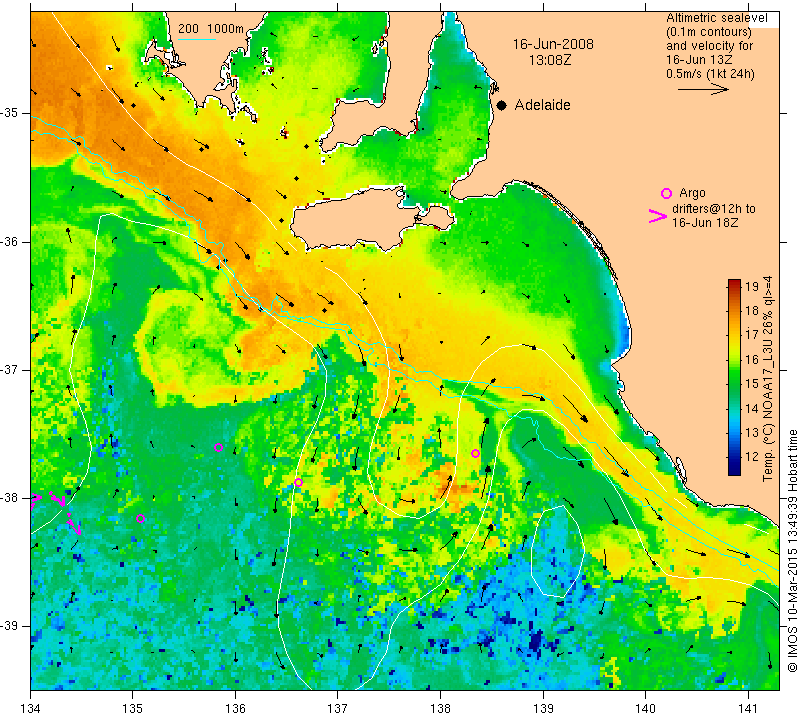Click the 15 tick on the color bar
The width and height of the screenshot is (800, 720).
coord(752,384)
